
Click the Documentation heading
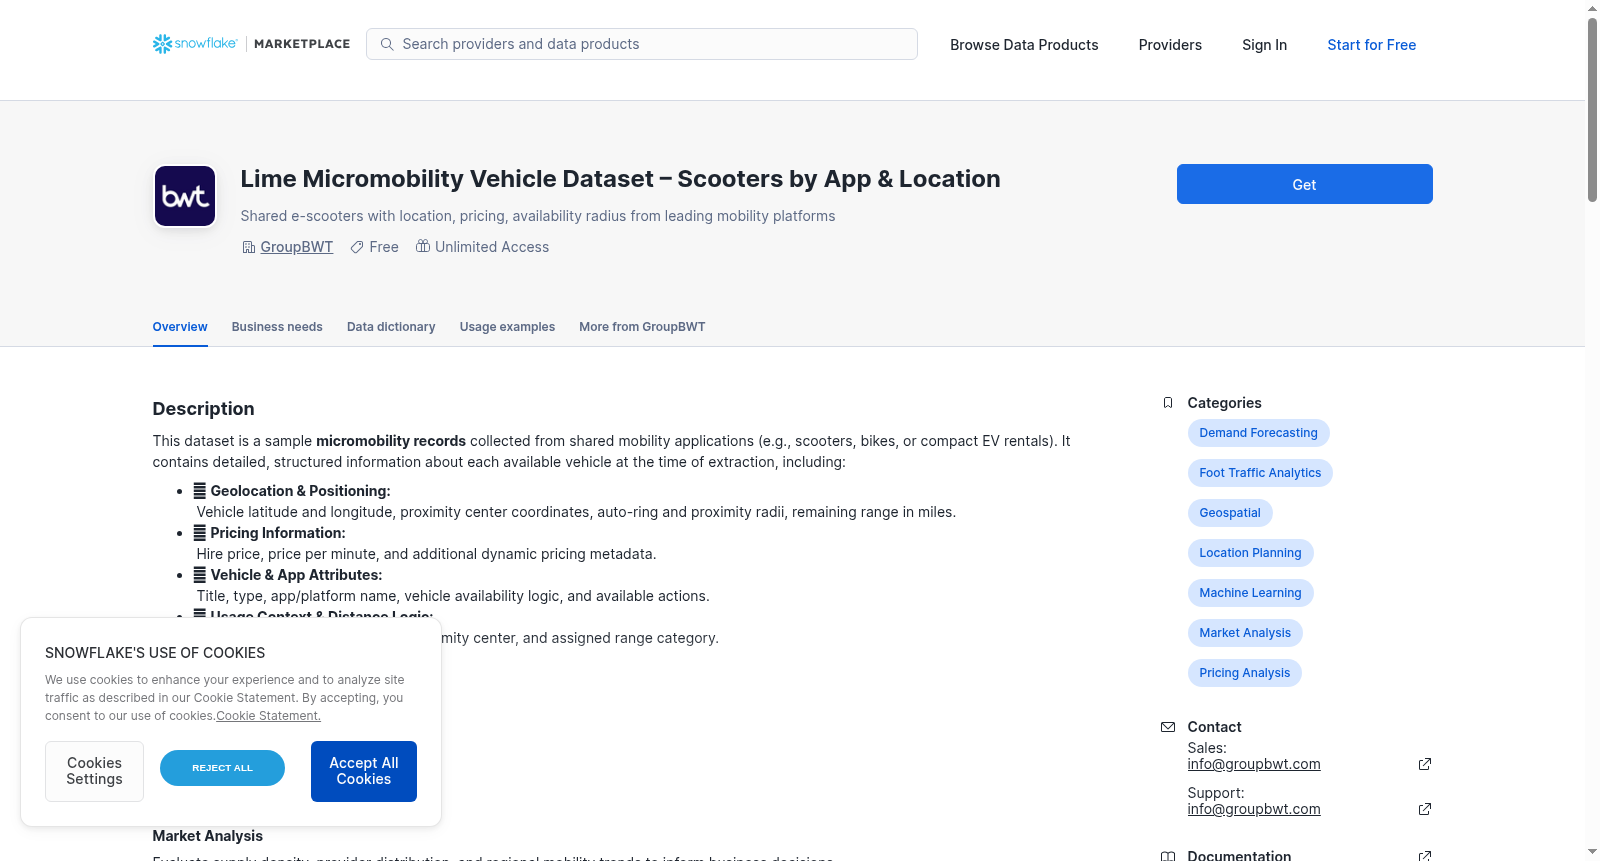[x=1239, y=856]
